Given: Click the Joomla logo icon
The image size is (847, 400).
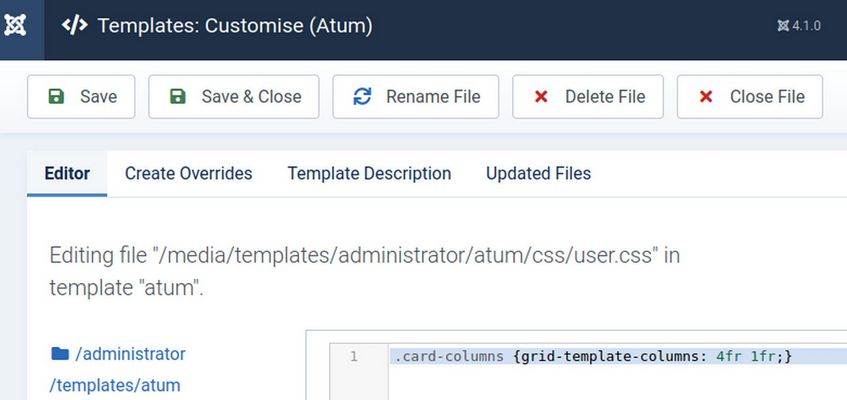Looking at the screenshot, I should (x=16, y=25).
